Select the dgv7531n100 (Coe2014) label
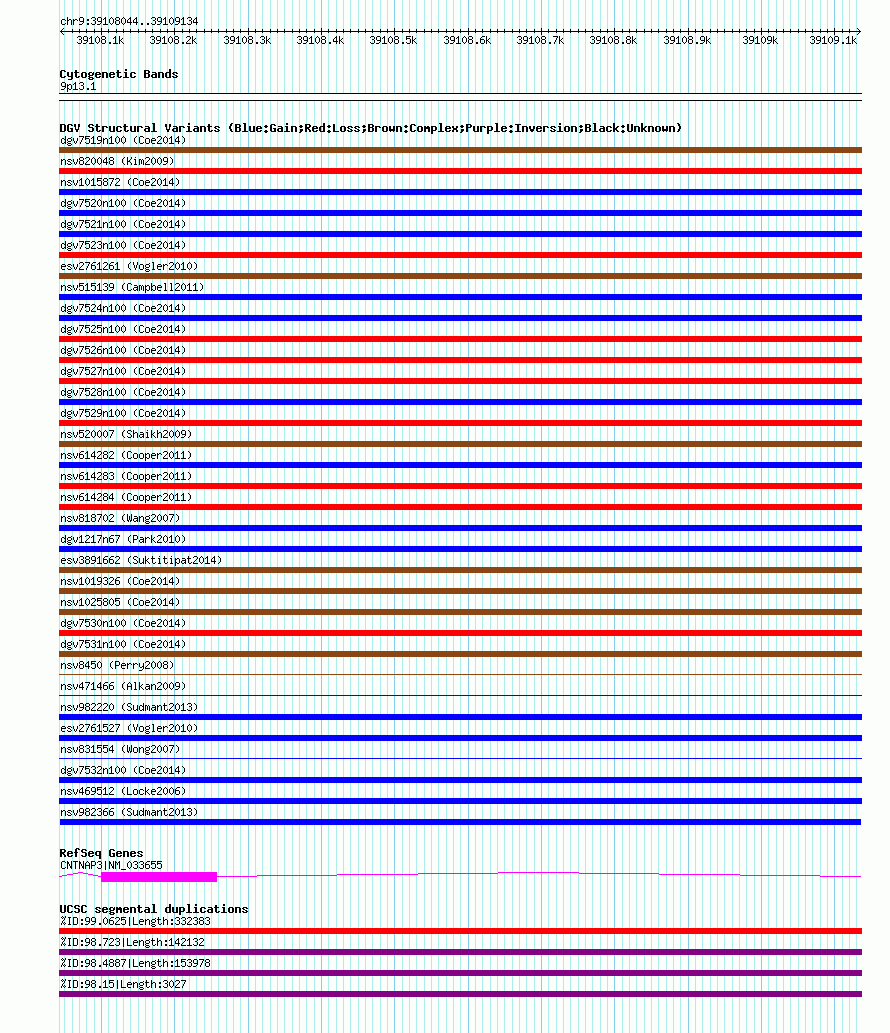 tap(123, 644)
